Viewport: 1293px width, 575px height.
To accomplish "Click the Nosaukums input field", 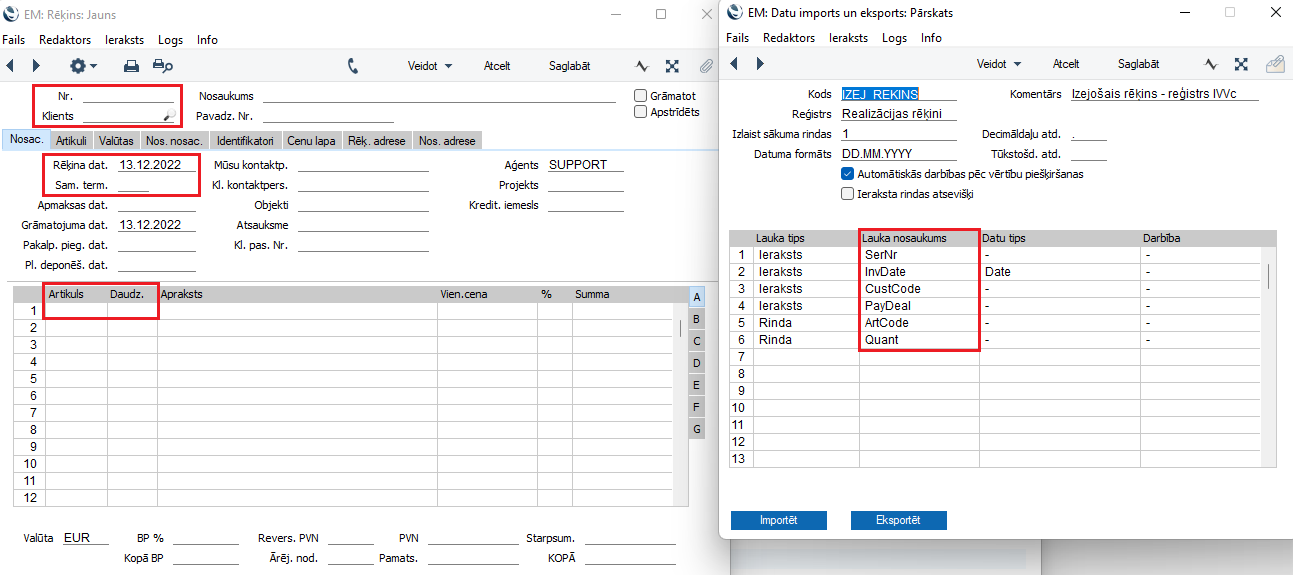I will point(438,97).
